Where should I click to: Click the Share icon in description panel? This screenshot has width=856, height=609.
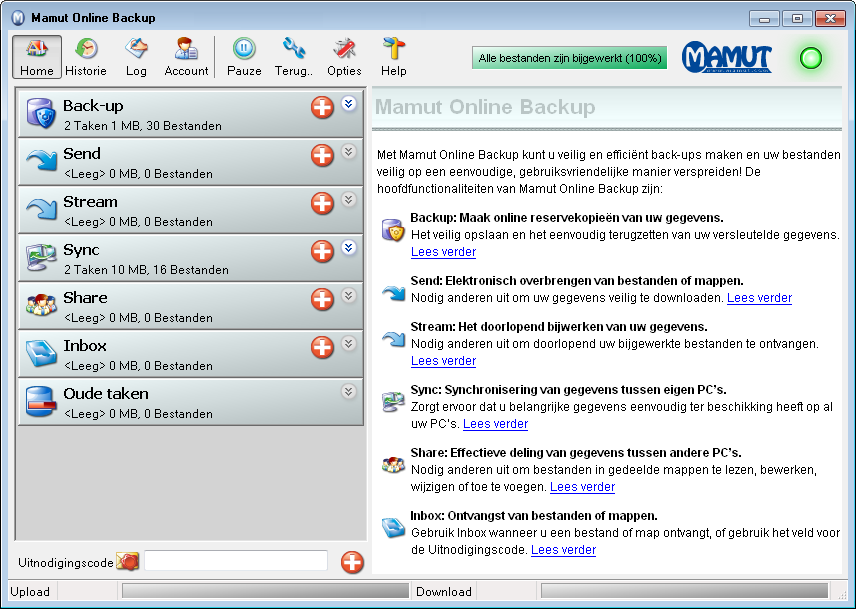click(x=393, y=465)
